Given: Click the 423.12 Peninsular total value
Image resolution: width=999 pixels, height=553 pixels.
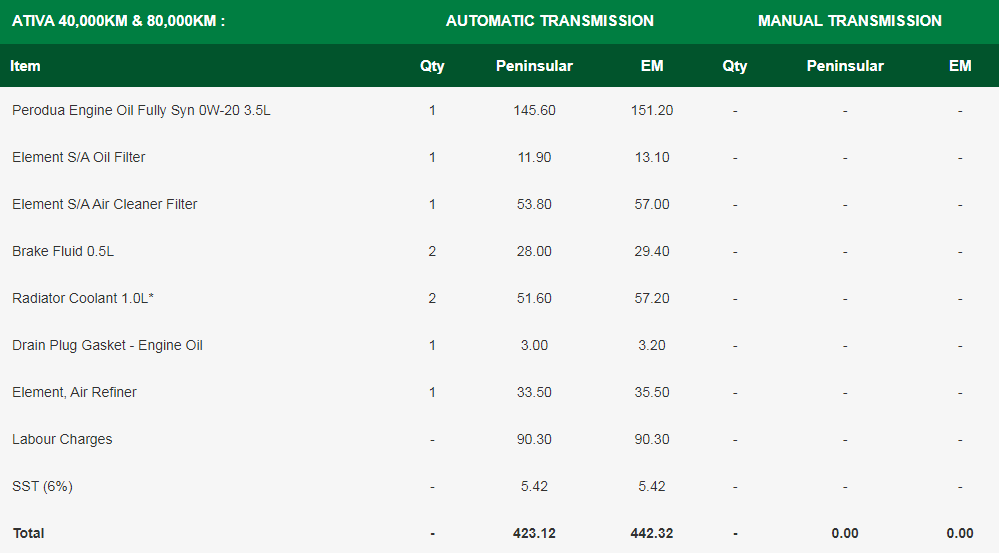Looking at the screenshot, I should point(534,533).
